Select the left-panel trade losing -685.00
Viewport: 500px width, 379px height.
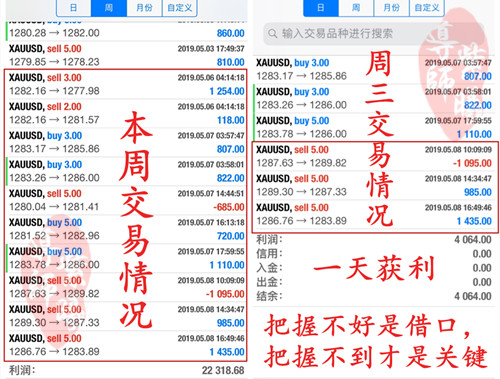(126, 200)
